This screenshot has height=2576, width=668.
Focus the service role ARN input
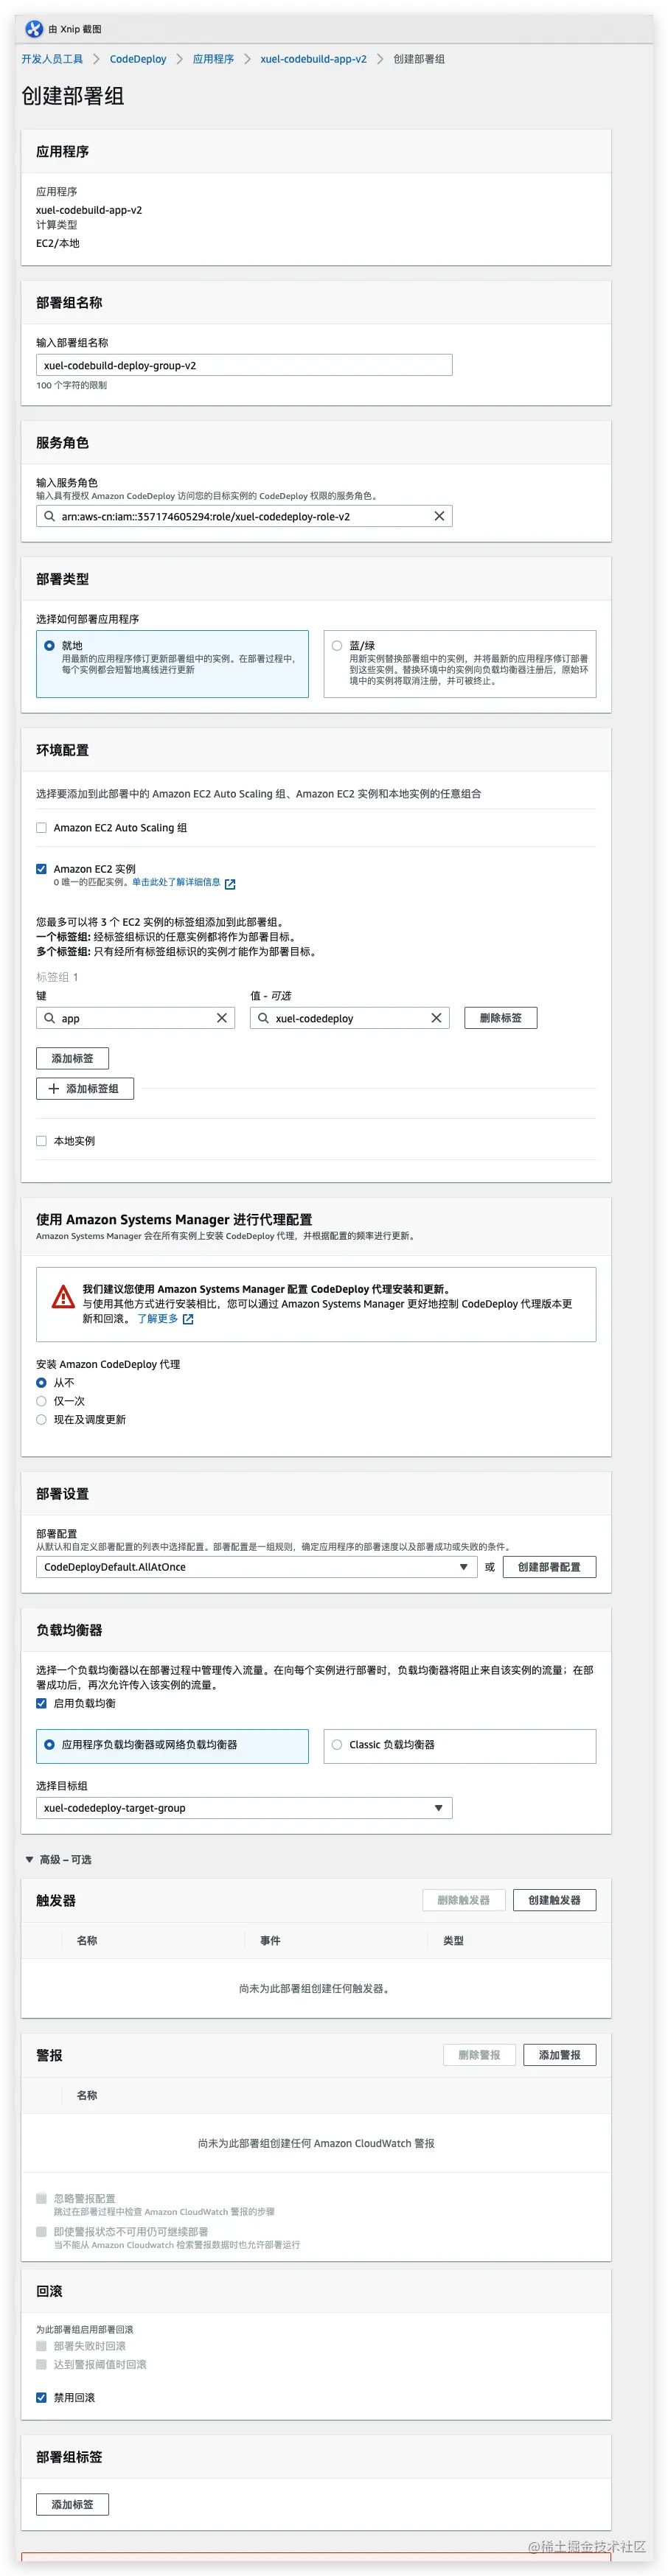(244, 516)
